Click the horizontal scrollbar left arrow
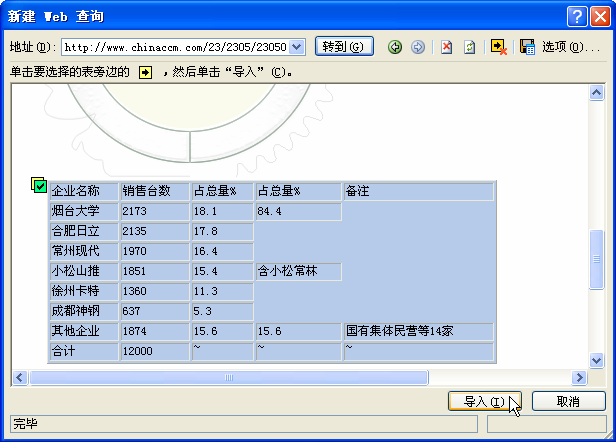Image resolution: width=616 pixels, height=442 pixels. 19,377
